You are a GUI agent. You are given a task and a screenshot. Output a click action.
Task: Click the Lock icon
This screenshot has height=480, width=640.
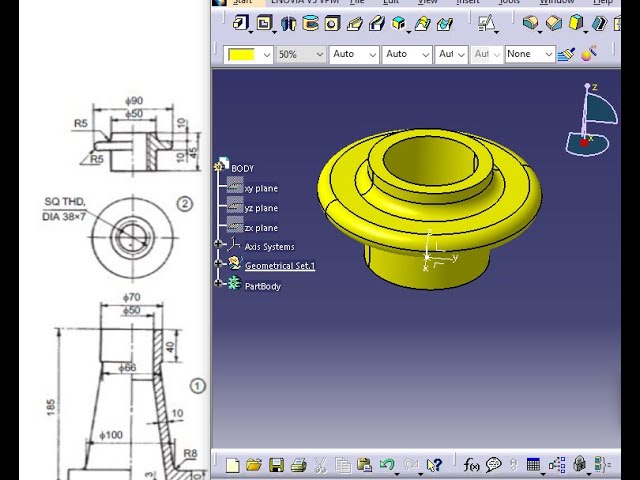pyautogui.click(x=580, y=464)
